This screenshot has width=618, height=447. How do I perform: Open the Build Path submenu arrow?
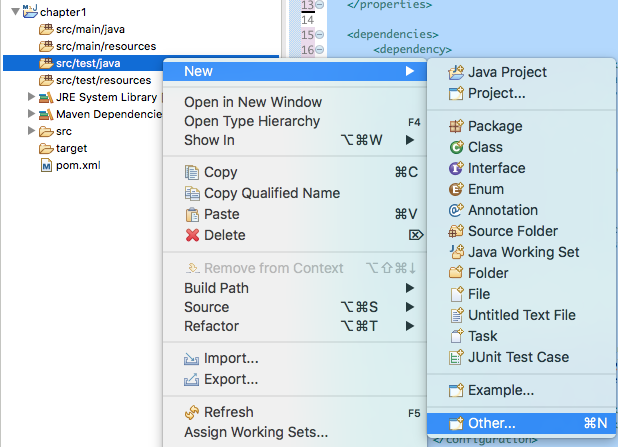(410, 288)
